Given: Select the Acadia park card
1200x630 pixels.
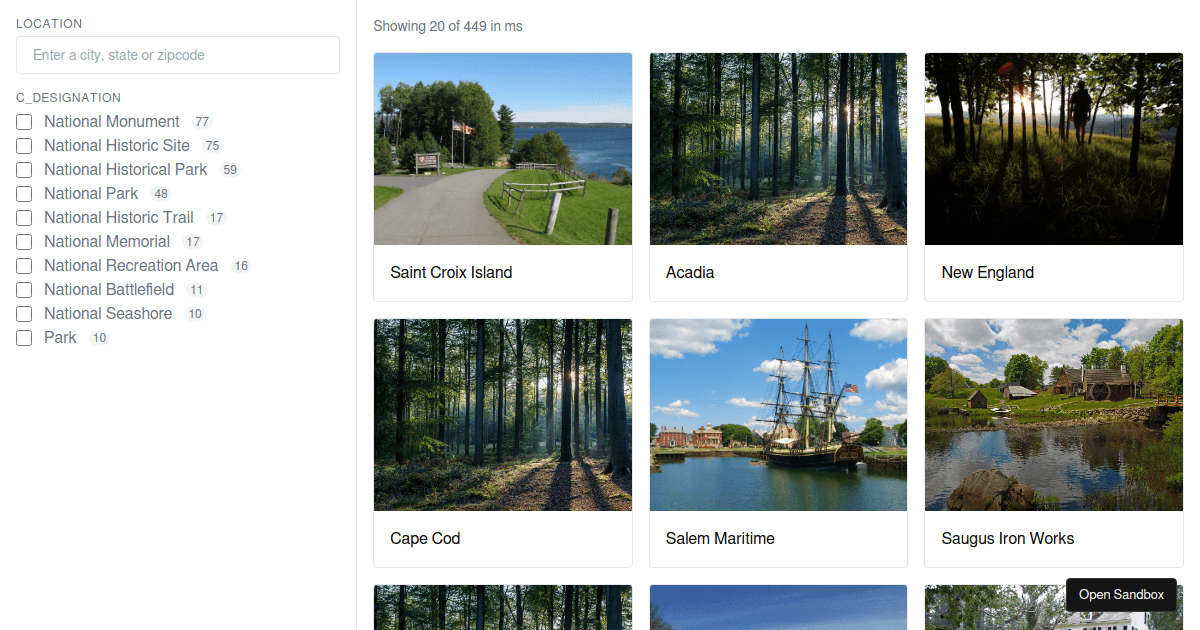Looking at the screenshot, I should click(778, 148).
